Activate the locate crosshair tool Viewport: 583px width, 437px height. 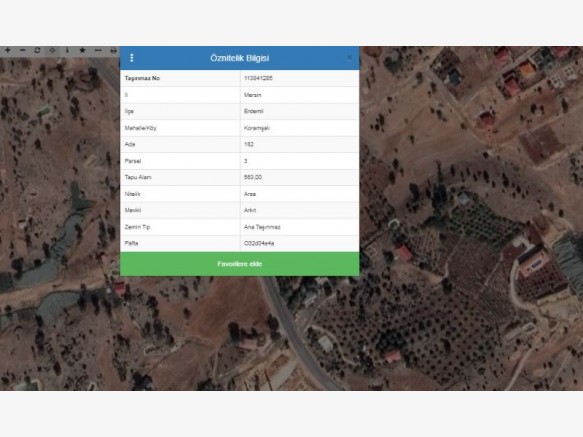point(52,50)
